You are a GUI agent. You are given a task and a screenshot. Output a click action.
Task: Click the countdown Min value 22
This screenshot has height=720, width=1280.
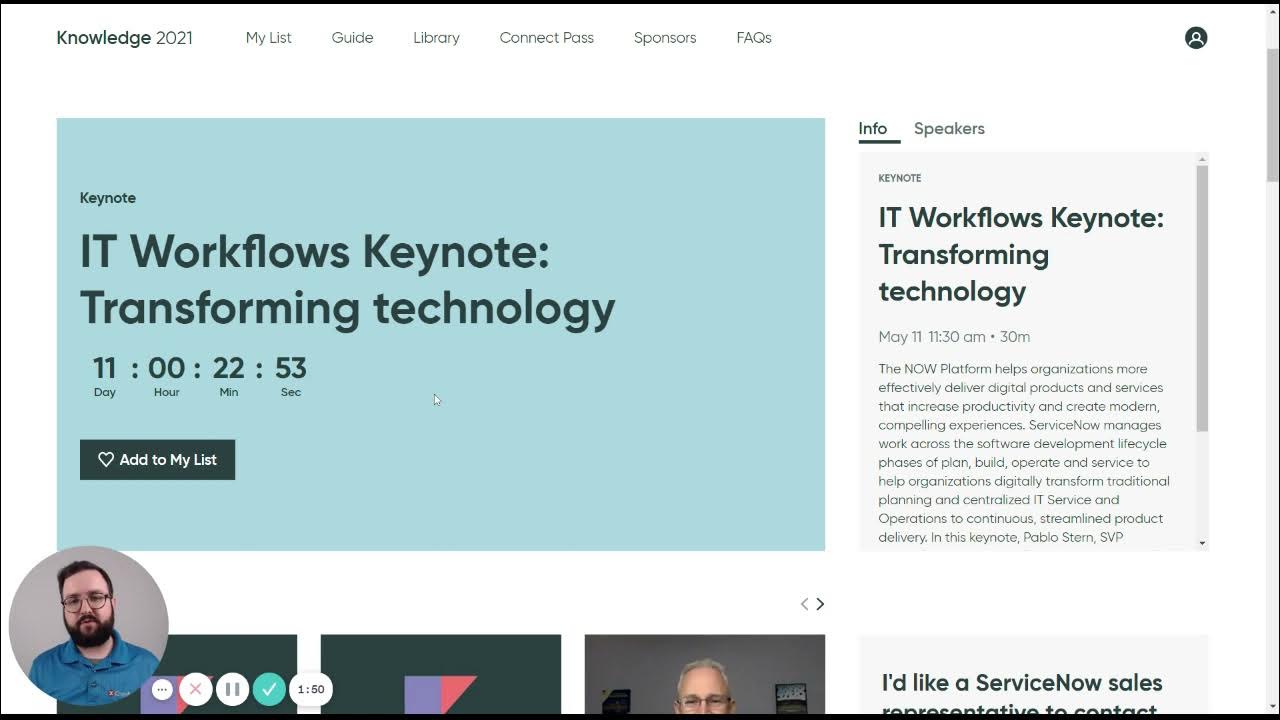click(x=229, y=368)
